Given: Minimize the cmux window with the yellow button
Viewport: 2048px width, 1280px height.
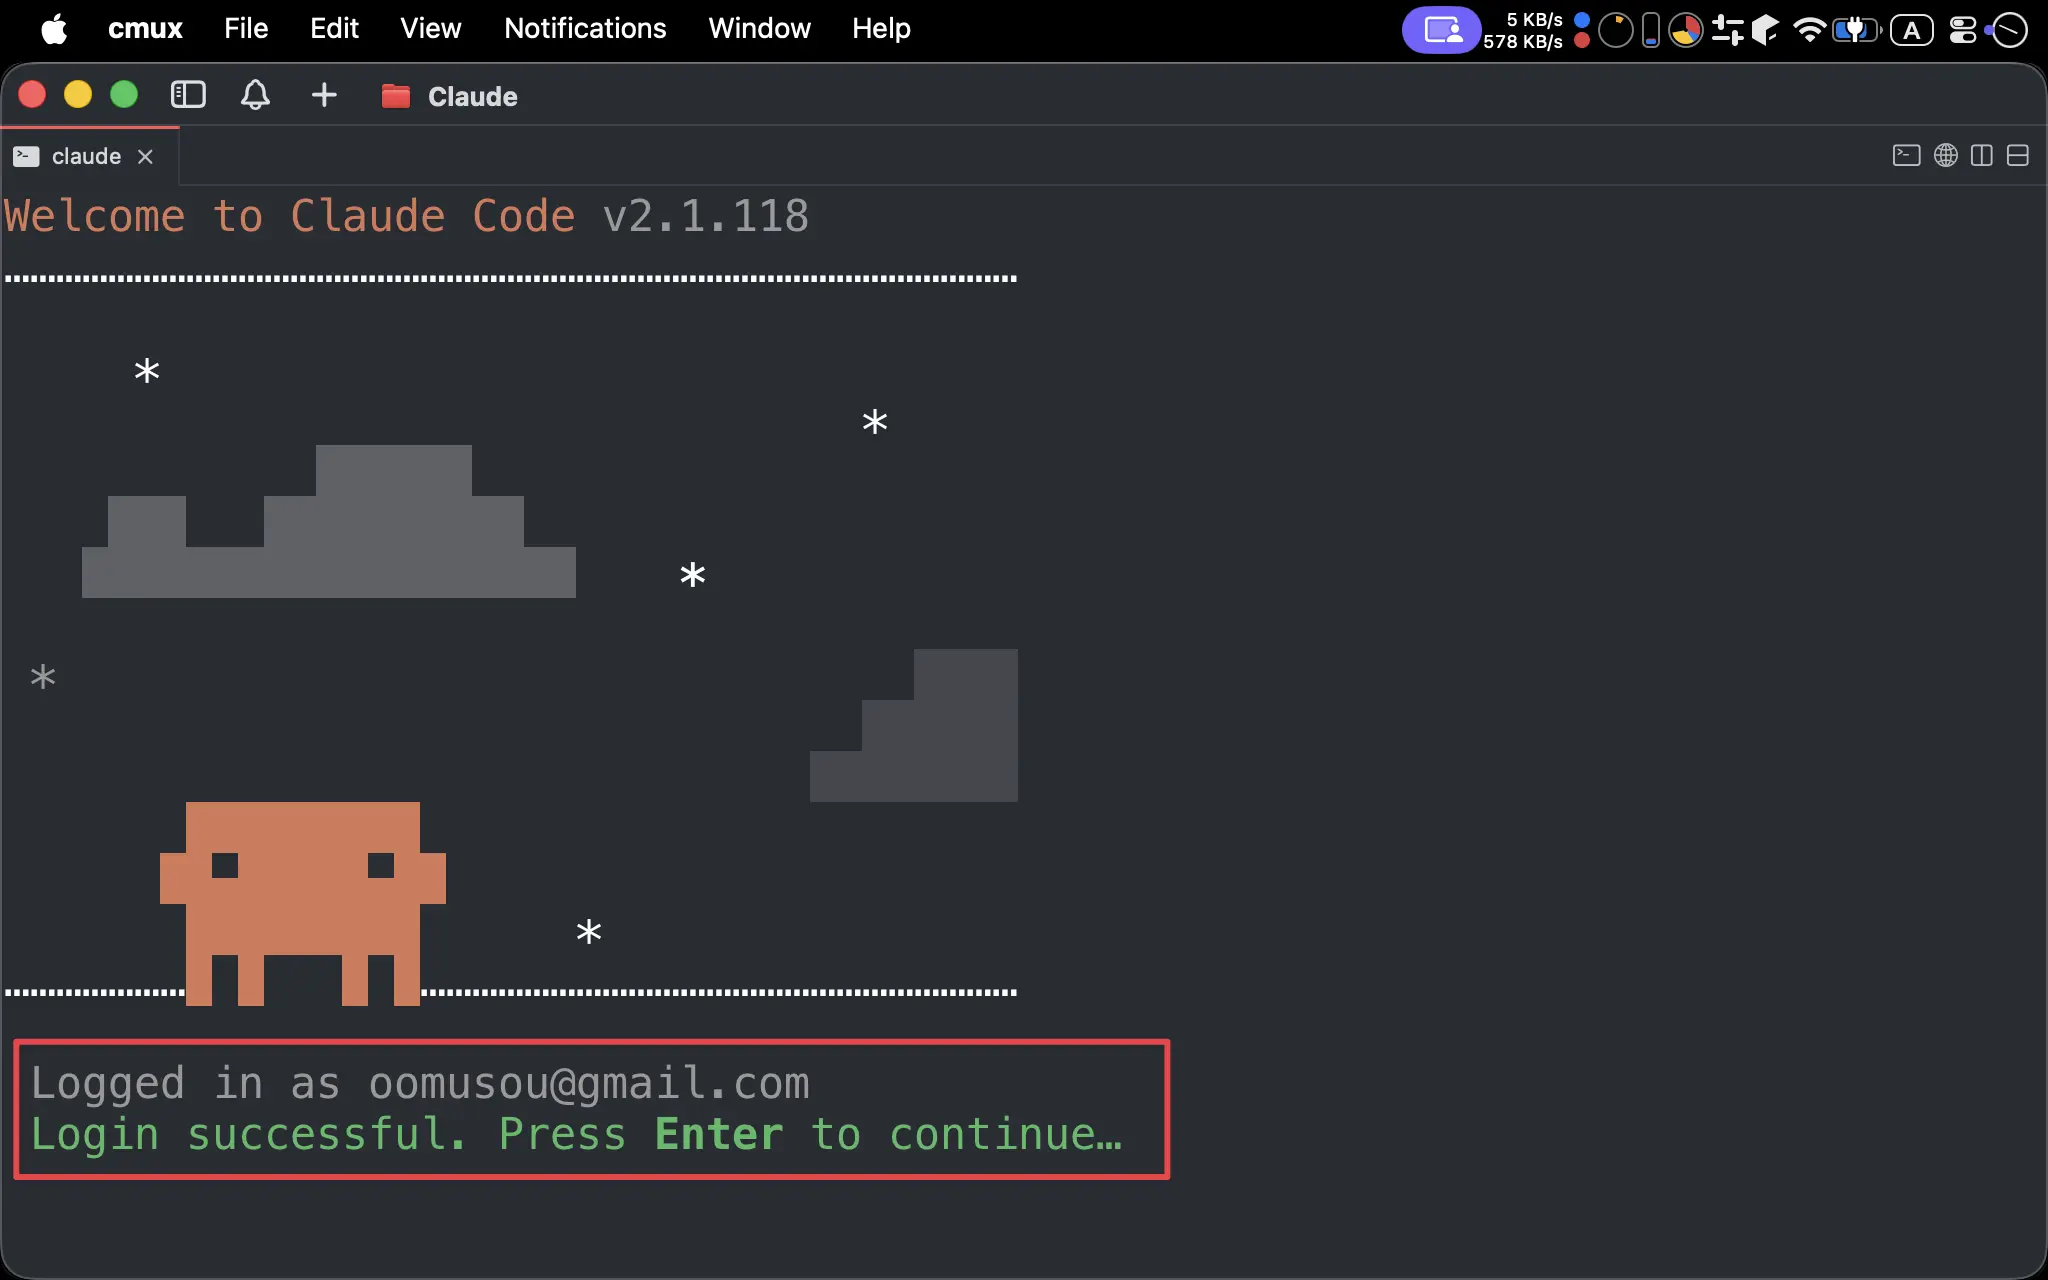Looking at the screenshot, I should (x=78, y=95).
